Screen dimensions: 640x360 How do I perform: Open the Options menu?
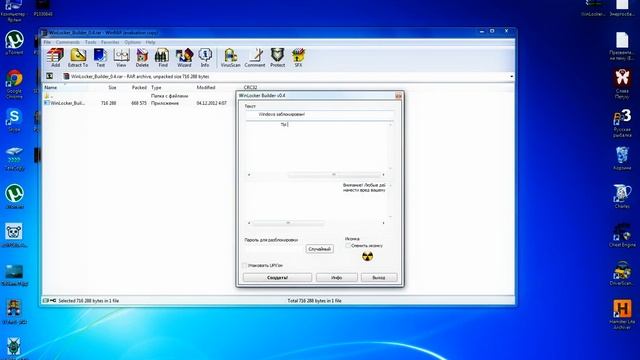pos(133,42)
